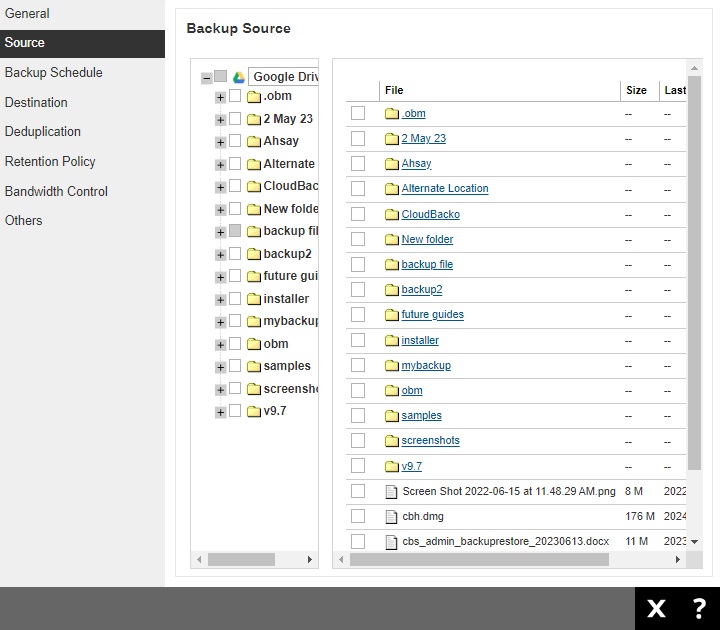720x630 pixels.
Task: Click the v9.7 folder icon in tree
Action: pos(253,411)
